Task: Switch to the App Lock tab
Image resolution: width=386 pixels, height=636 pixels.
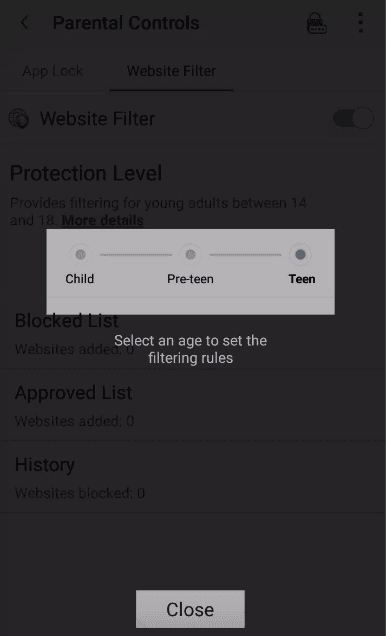Action: pyautogui.click(x=53, y=71)
